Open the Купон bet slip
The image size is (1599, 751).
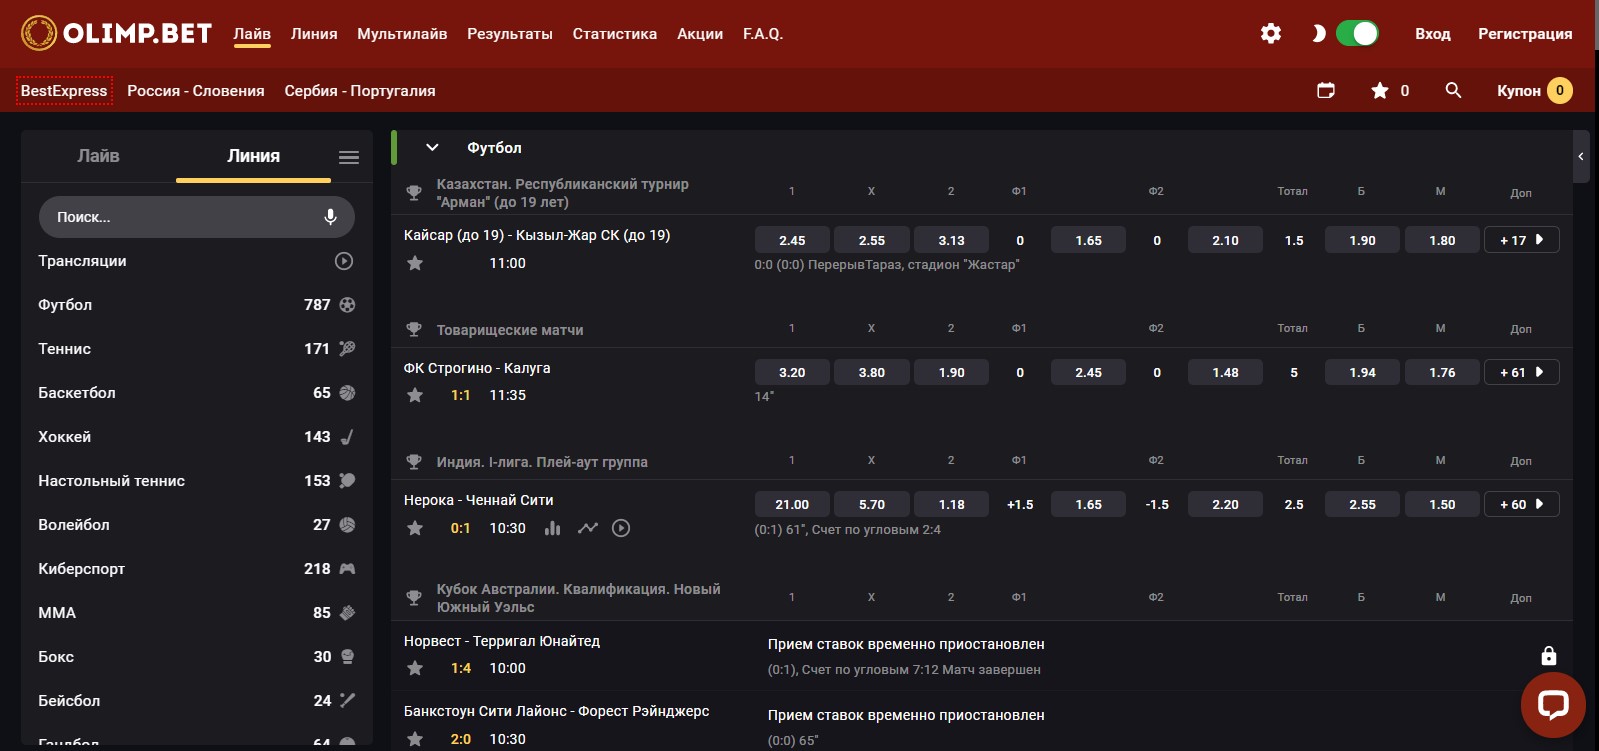coord(1534,91)
